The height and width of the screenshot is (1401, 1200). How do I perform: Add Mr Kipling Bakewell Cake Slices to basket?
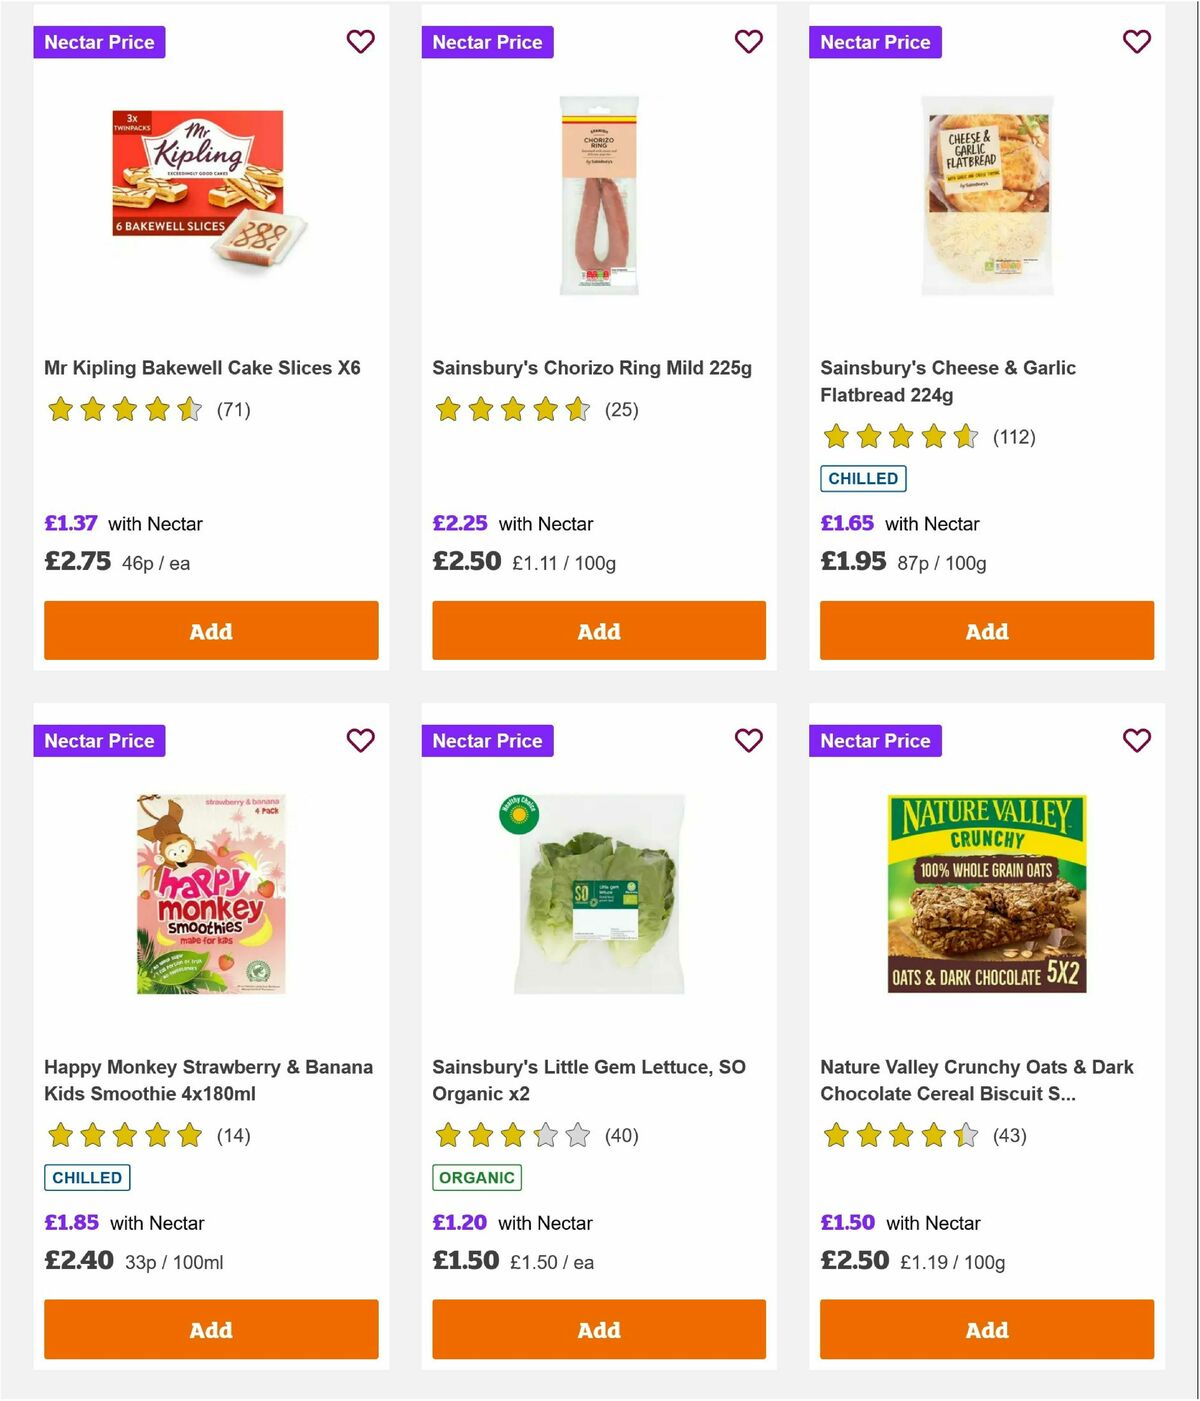tap(210, 631)
